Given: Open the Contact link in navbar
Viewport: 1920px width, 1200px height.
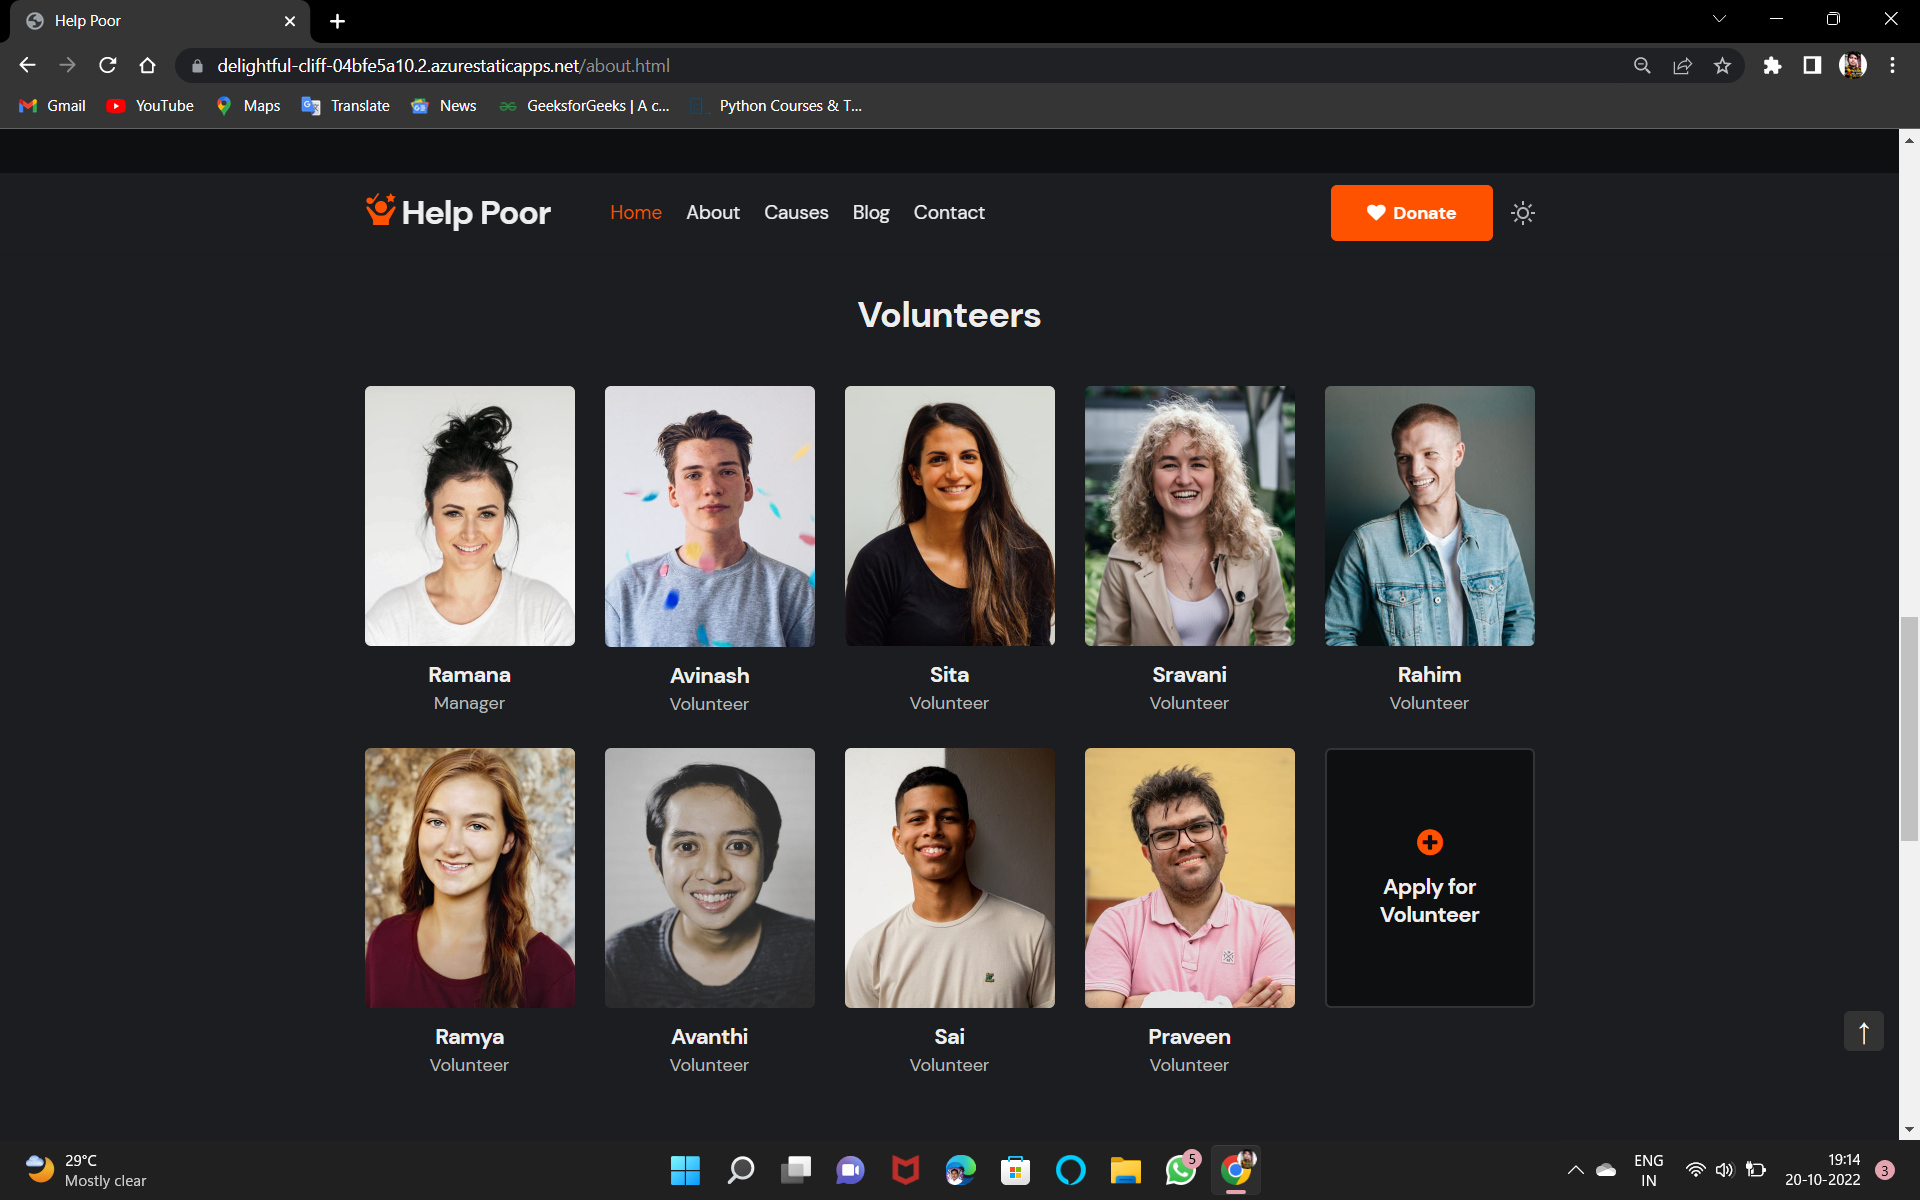Looking at the screenshot, I should point(948,212).
